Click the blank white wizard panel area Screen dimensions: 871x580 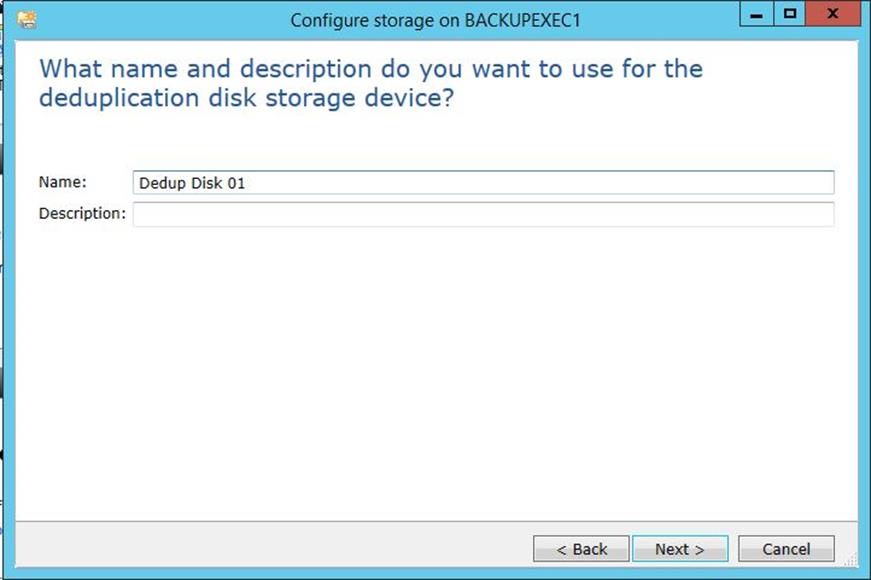click(436, 372)
